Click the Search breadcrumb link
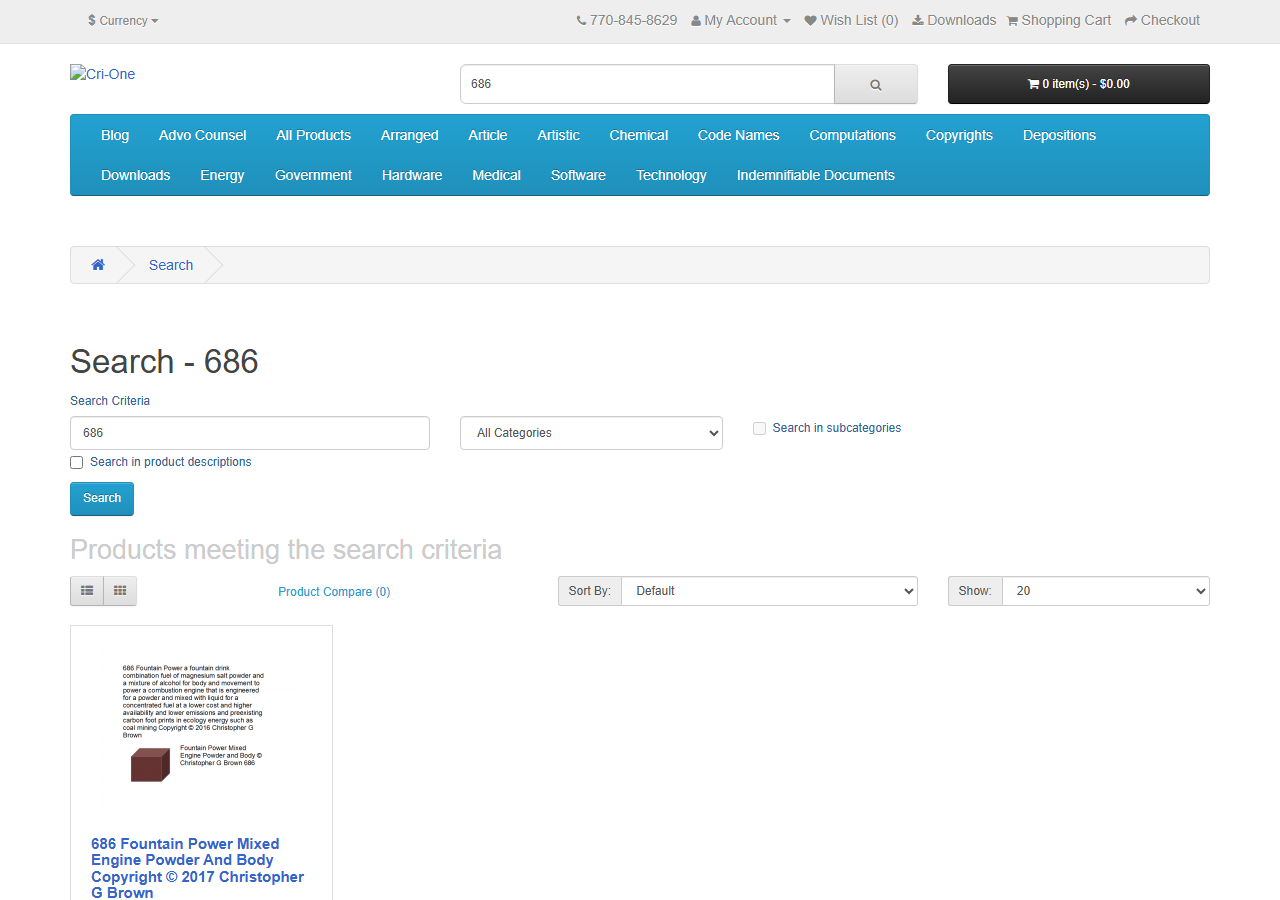 (171, 265)
